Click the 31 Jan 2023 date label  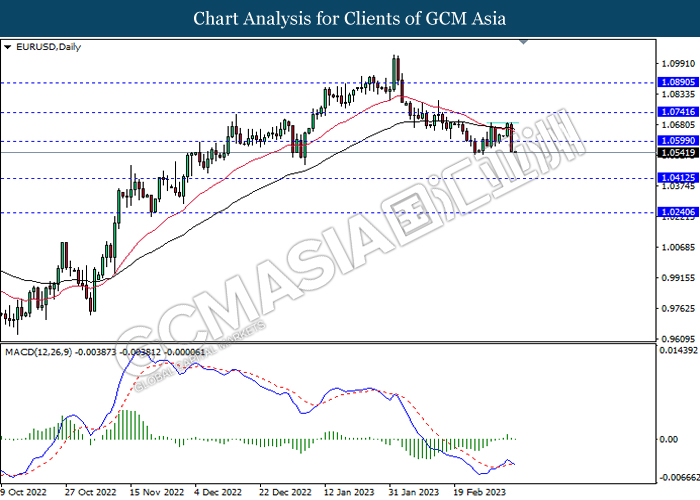[413, 492]
